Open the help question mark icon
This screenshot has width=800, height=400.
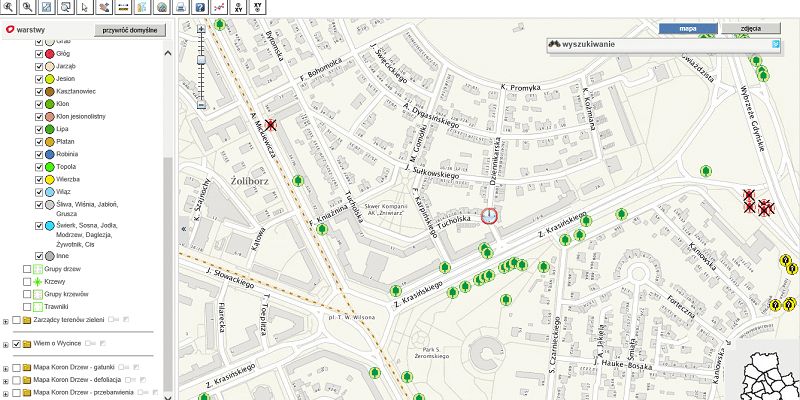tap(200, 7)
